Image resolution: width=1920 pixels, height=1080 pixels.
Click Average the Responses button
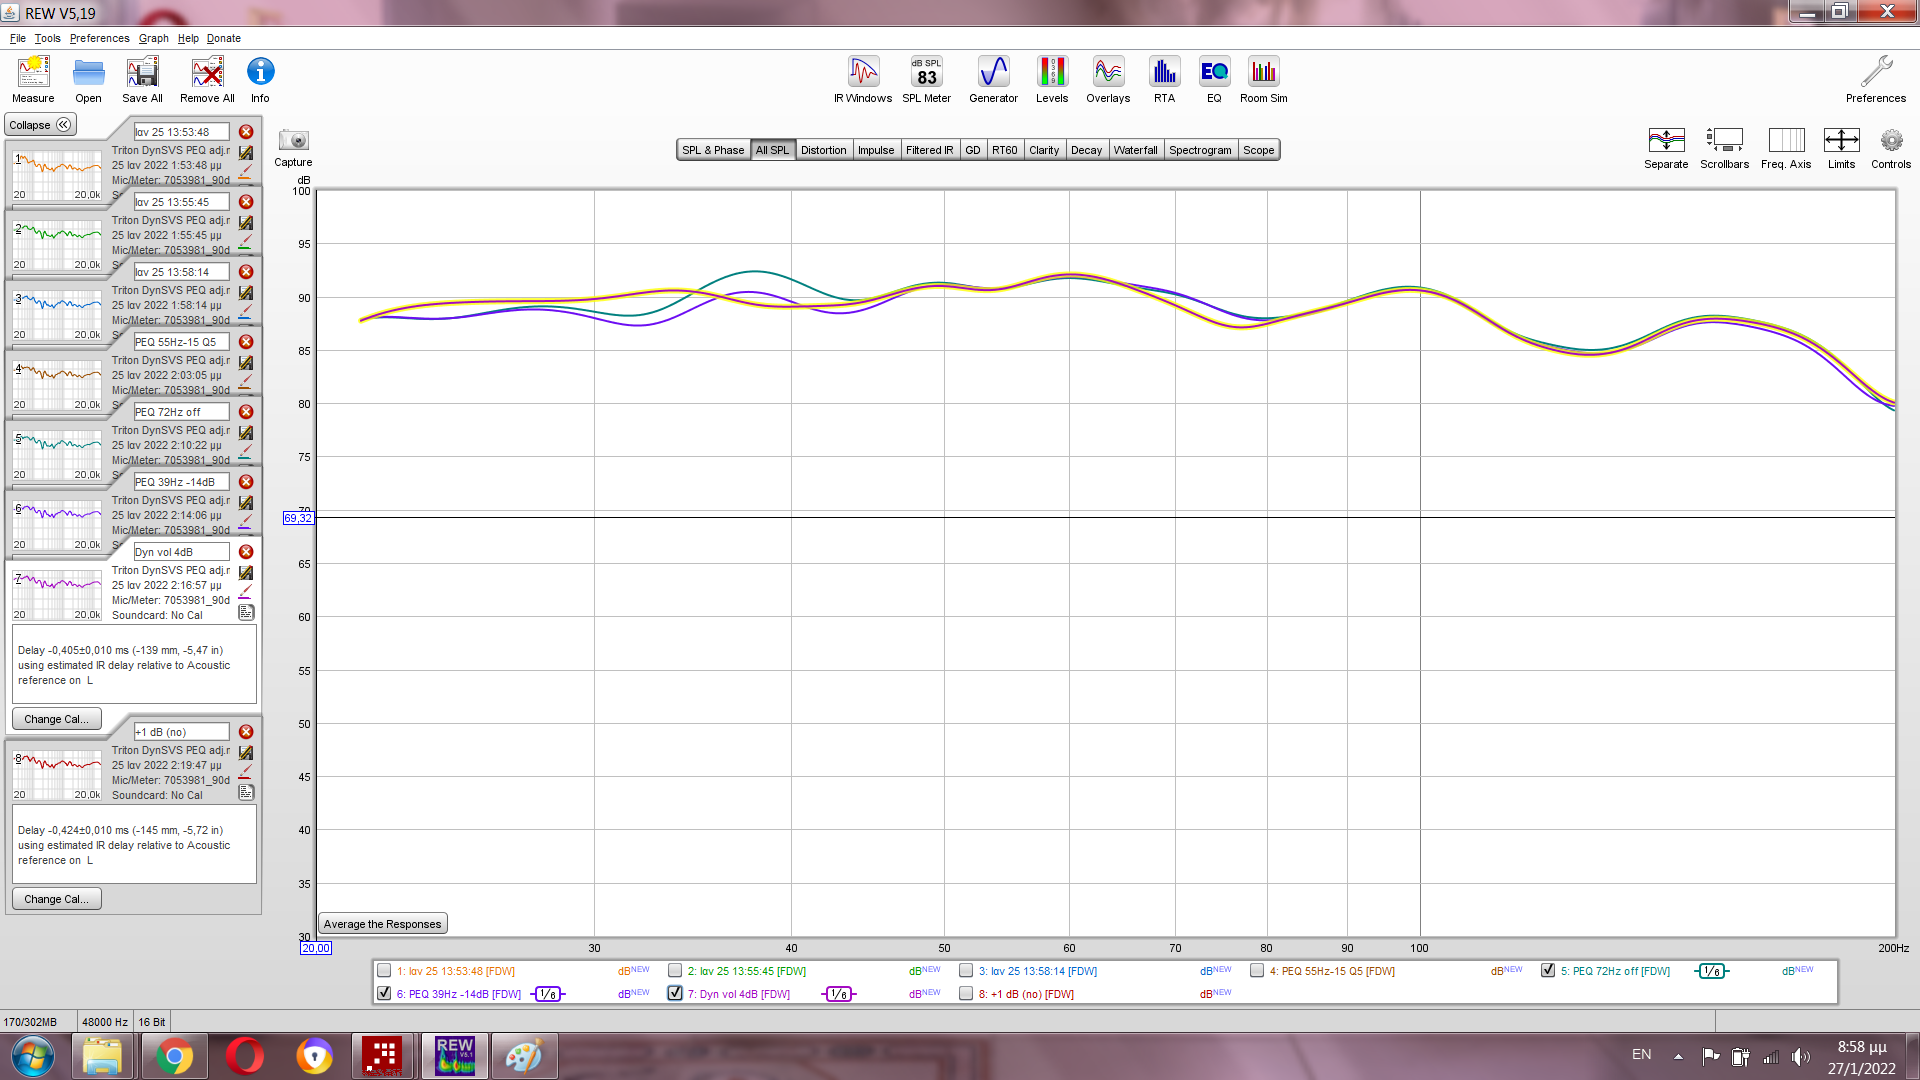pyautogui.click(x=382, y=924)
